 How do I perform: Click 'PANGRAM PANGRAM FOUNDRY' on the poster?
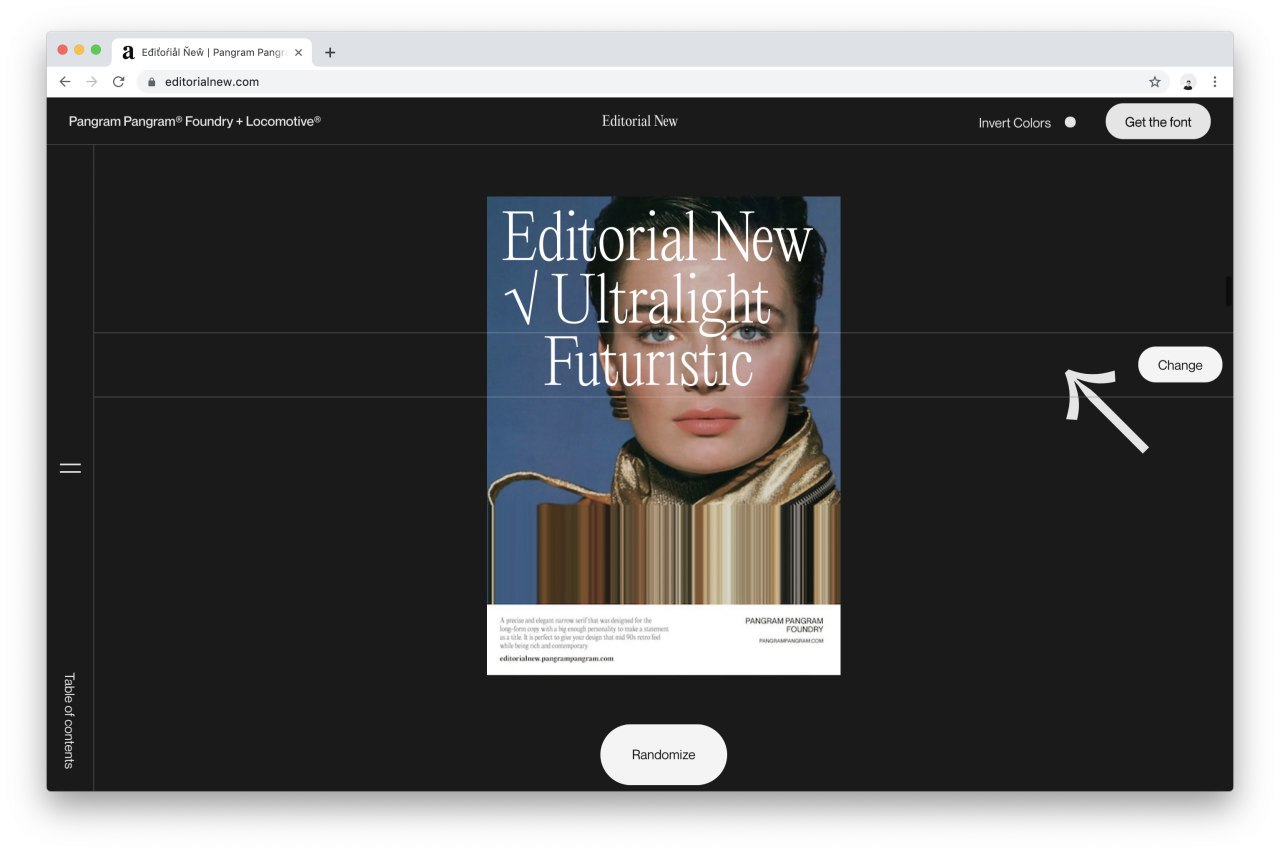[x=784, y=625]
